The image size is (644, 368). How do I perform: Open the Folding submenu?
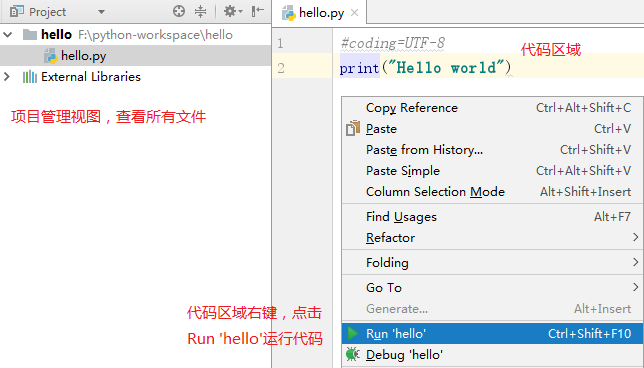pos(492,262)
